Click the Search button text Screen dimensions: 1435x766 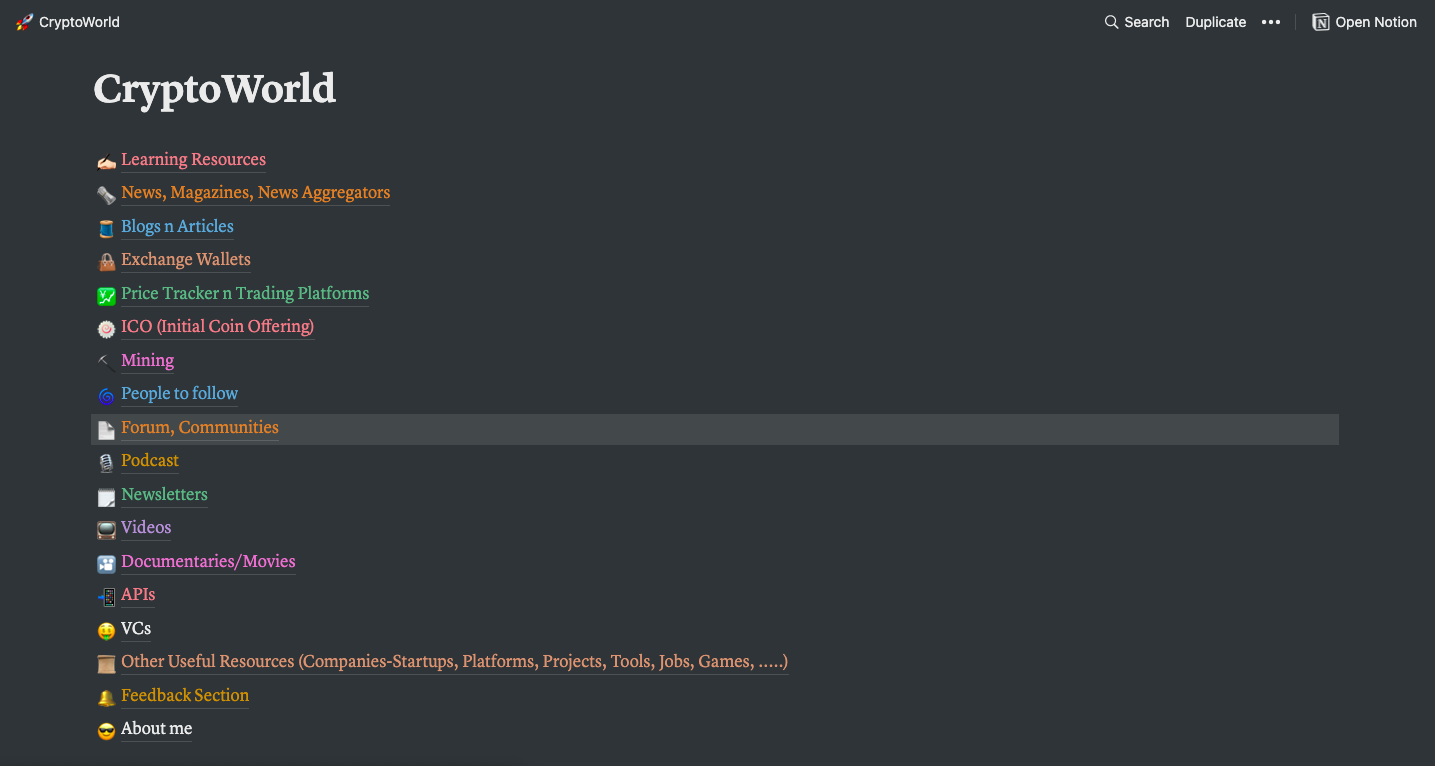coord(1146,22)
